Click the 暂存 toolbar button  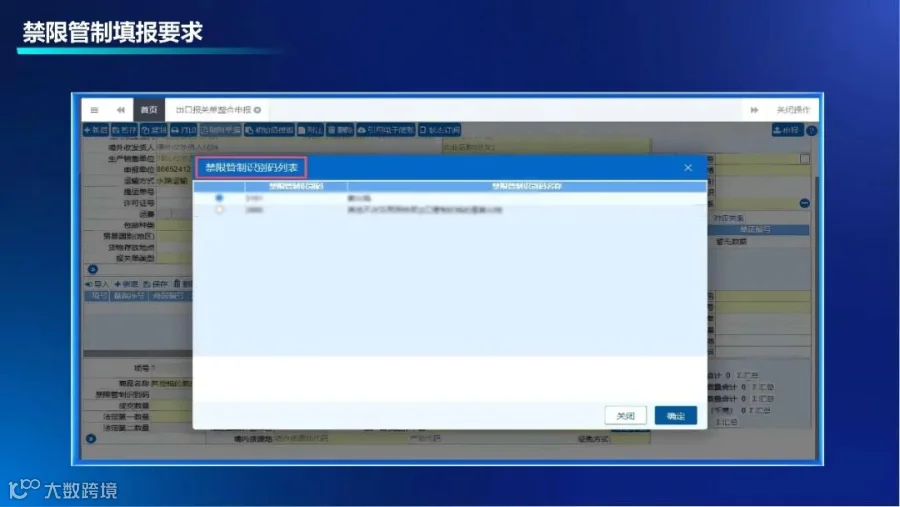pyautogui.click(x=125, y=130)
